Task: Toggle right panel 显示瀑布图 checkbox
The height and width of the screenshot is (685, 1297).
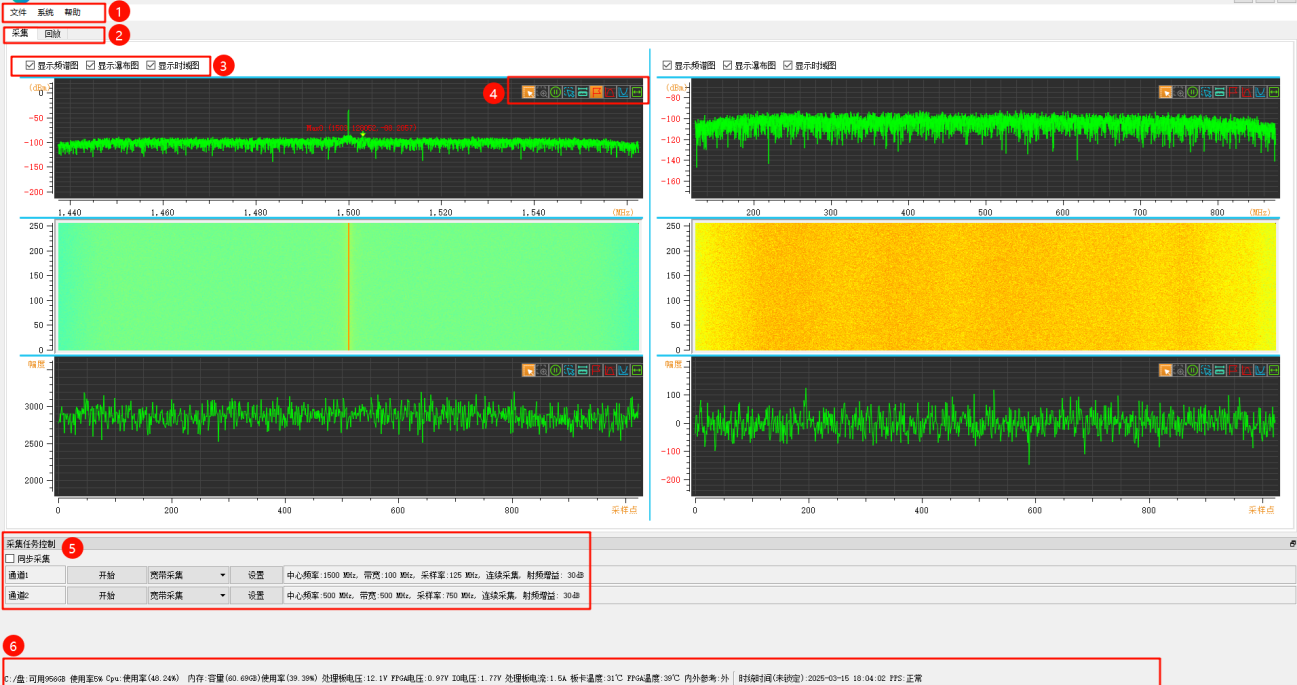Action: pos(728,66)
